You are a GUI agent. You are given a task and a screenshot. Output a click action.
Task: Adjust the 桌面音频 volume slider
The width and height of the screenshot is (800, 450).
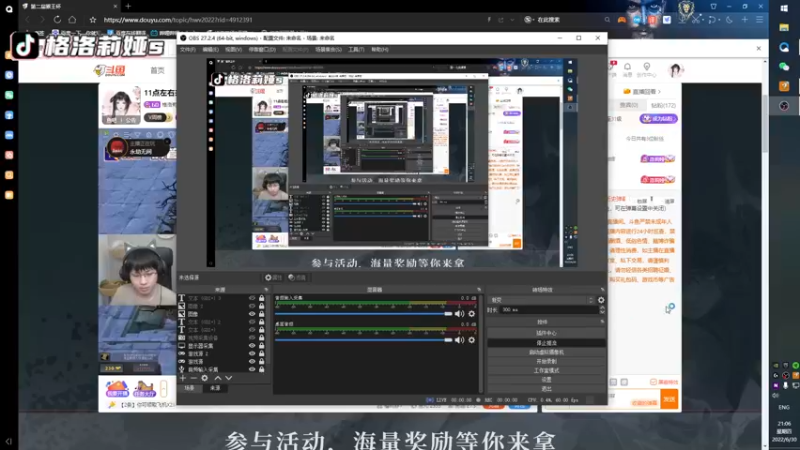[363, 340]
